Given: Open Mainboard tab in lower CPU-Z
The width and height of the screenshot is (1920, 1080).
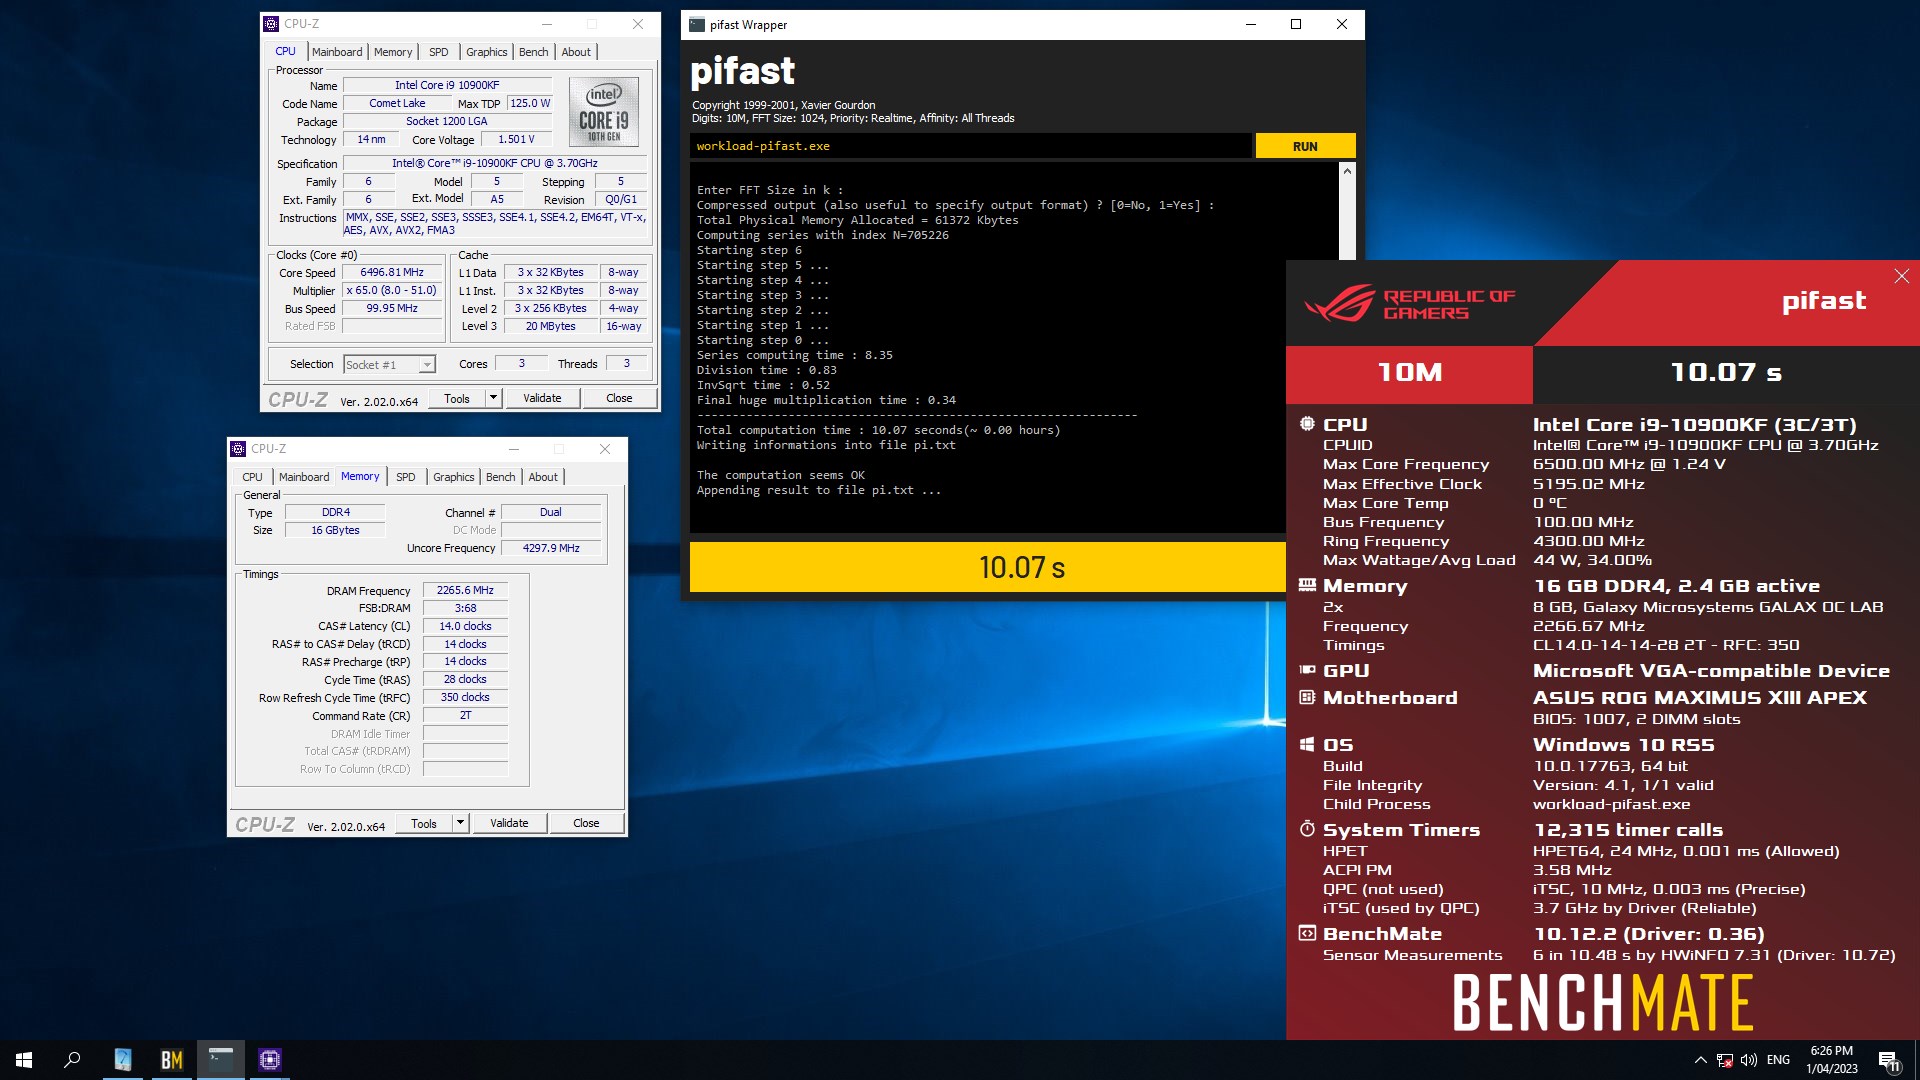Looking at the screenshot, I should pyautogui.click(x=304, y=477).
